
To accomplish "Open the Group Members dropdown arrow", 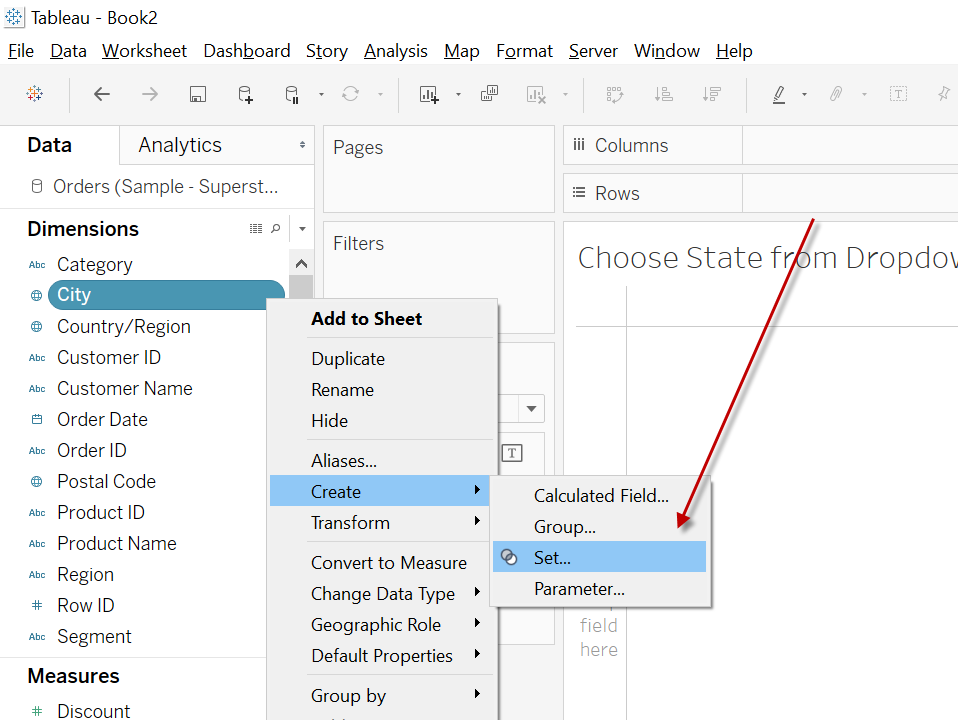I will coord(864,95).
